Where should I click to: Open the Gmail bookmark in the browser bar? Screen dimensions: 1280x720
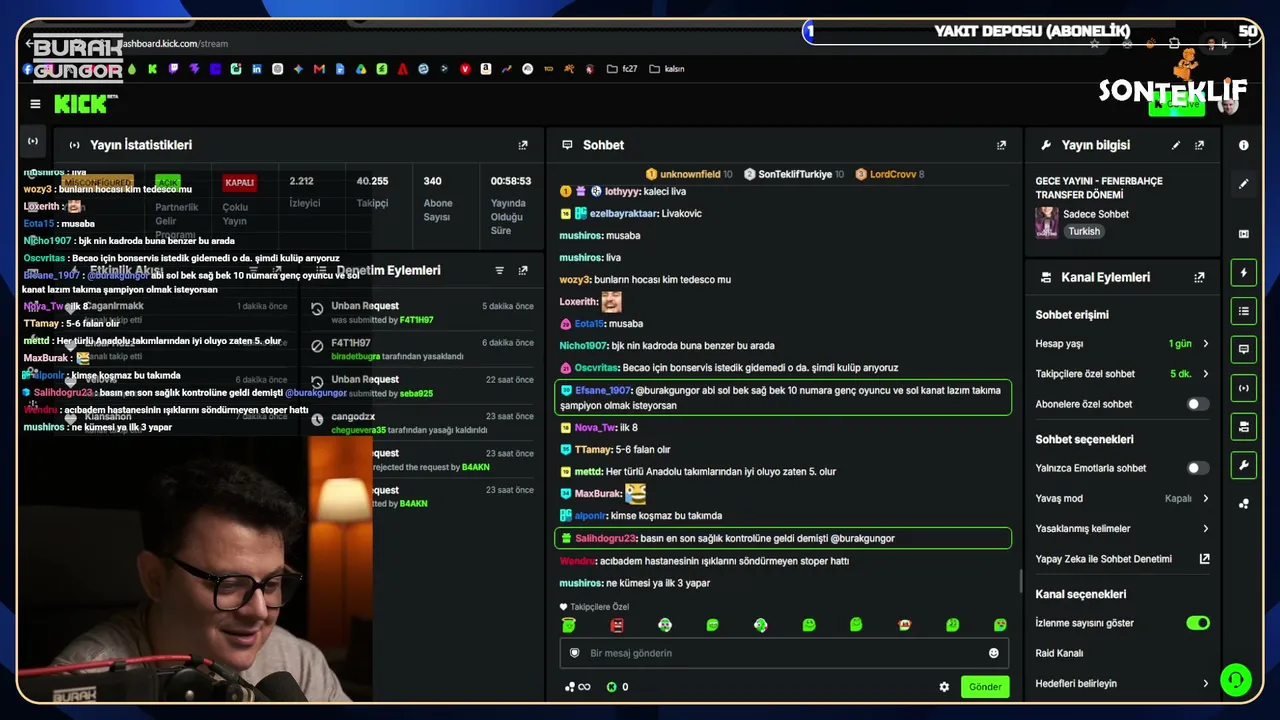click(x=319, y=69)
